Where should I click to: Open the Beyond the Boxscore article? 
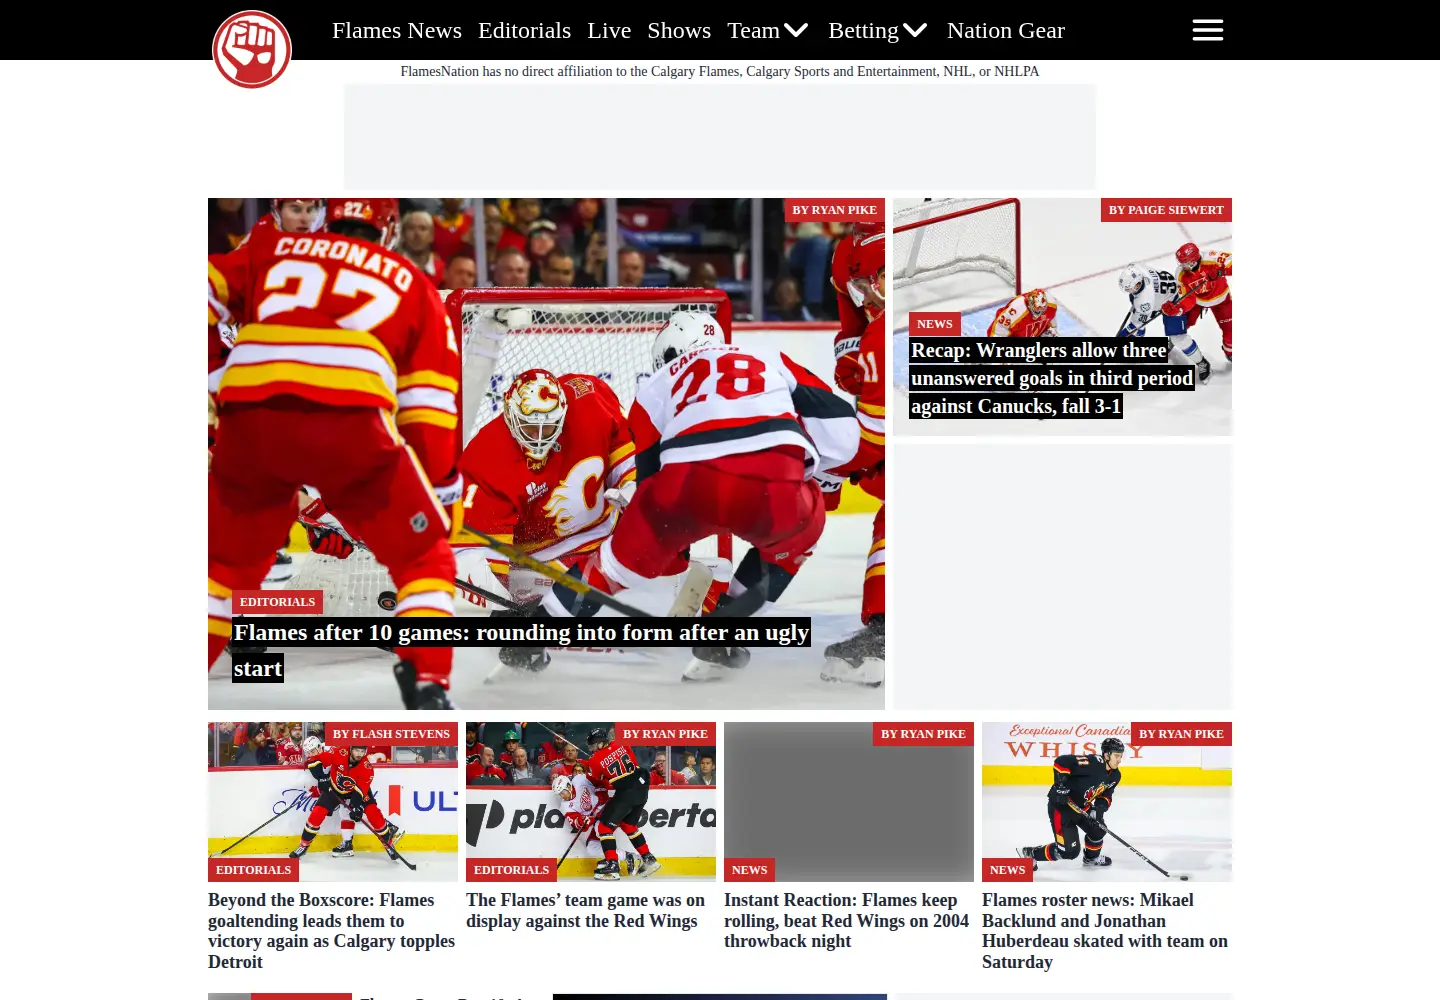(332, 931)
